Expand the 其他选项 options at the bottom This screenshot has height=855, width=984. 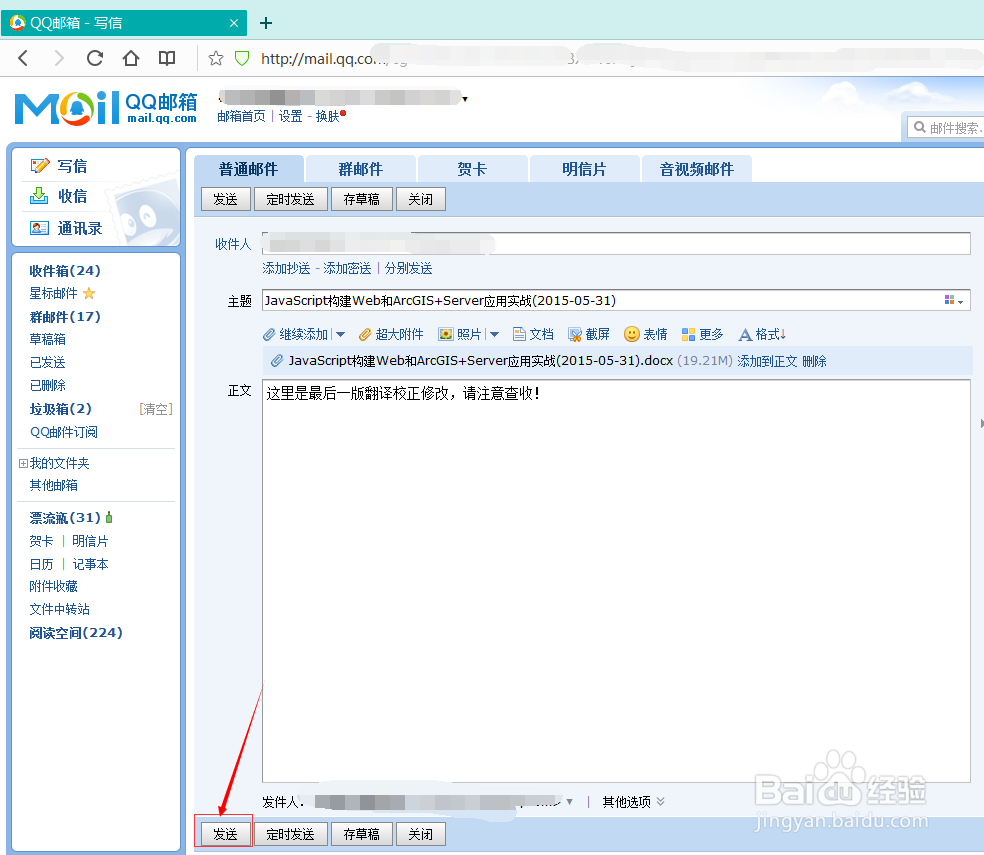[x=630, y=801]
